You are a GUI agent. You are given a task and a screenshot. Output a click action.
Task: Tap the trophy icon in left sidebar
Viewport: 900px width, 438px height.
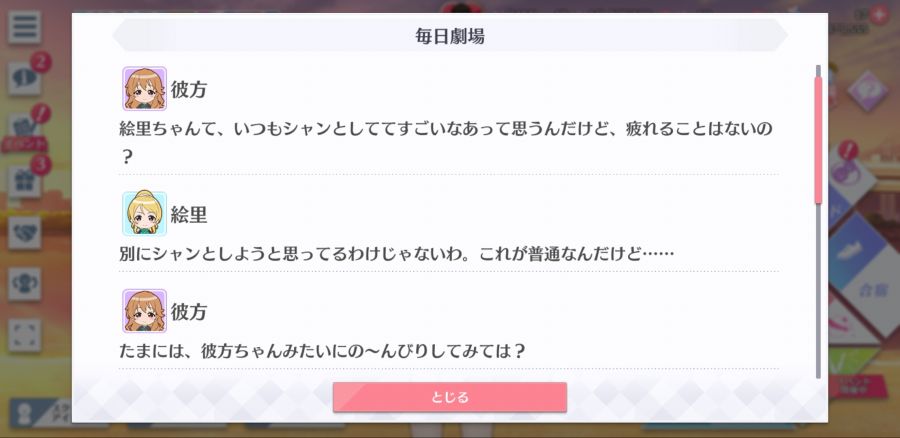[25, 284]
